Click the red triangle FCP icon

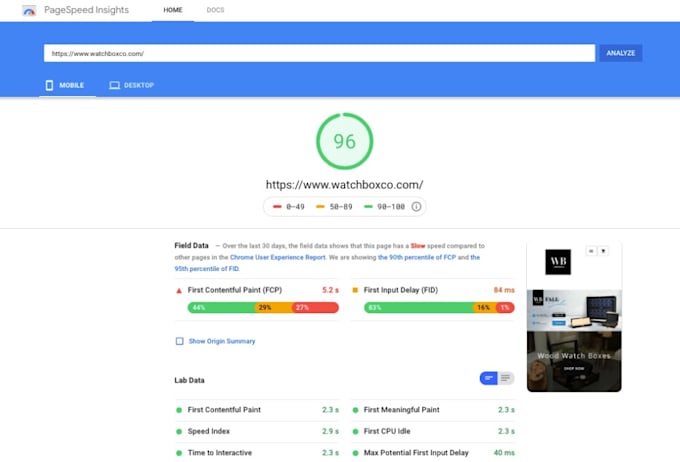tap(179, 290)
